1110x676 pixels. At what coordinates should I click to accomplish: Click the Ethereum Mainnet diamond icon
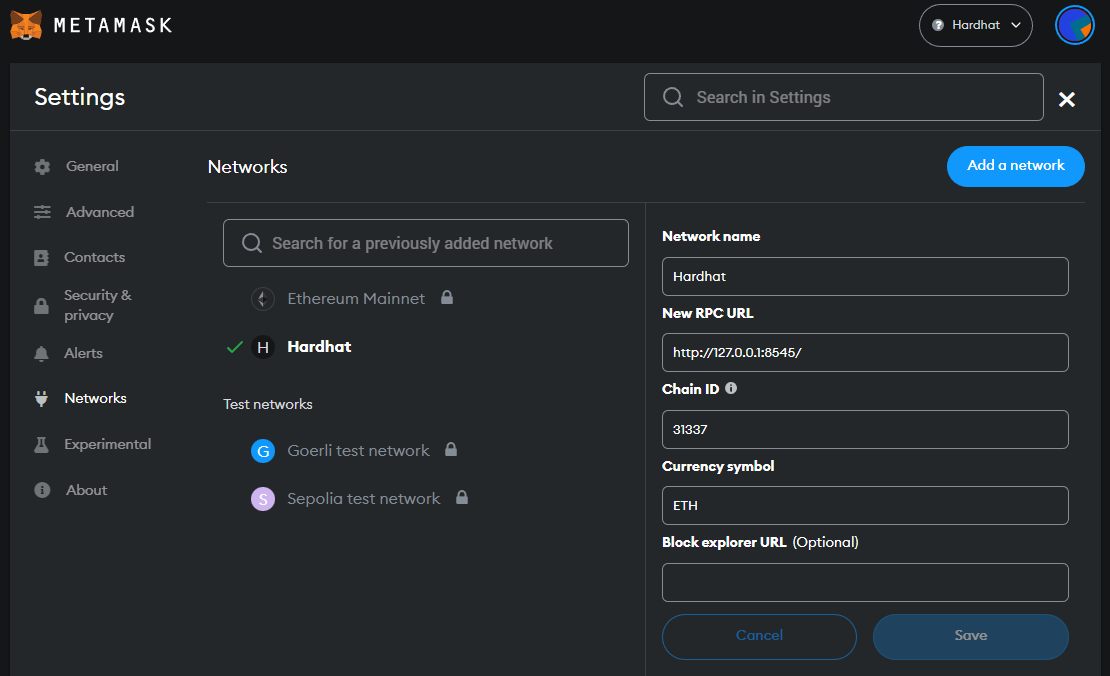point(263,299)
